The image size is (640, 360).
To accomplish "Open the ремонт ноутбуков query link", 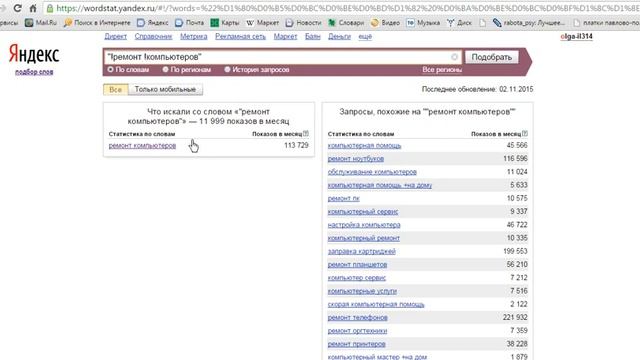I will pos(356,158).
